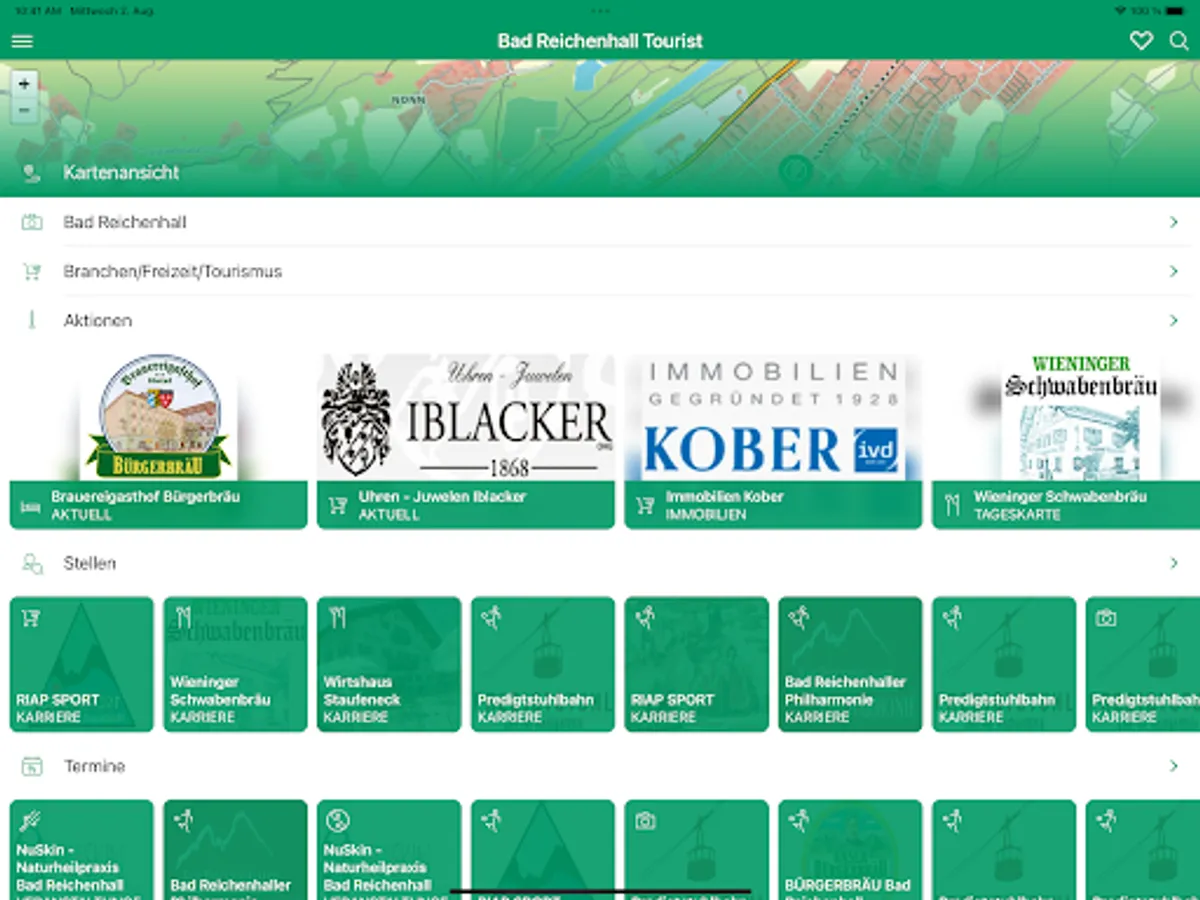Open the Bad Reichenhall row
The width and height of the screenshot is (1200, 900).
click(600, 222)
